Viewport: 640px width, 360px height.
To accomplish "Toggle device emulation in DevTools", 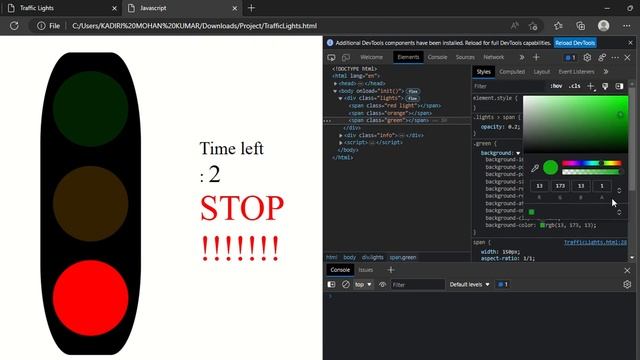I will point(346,58).
